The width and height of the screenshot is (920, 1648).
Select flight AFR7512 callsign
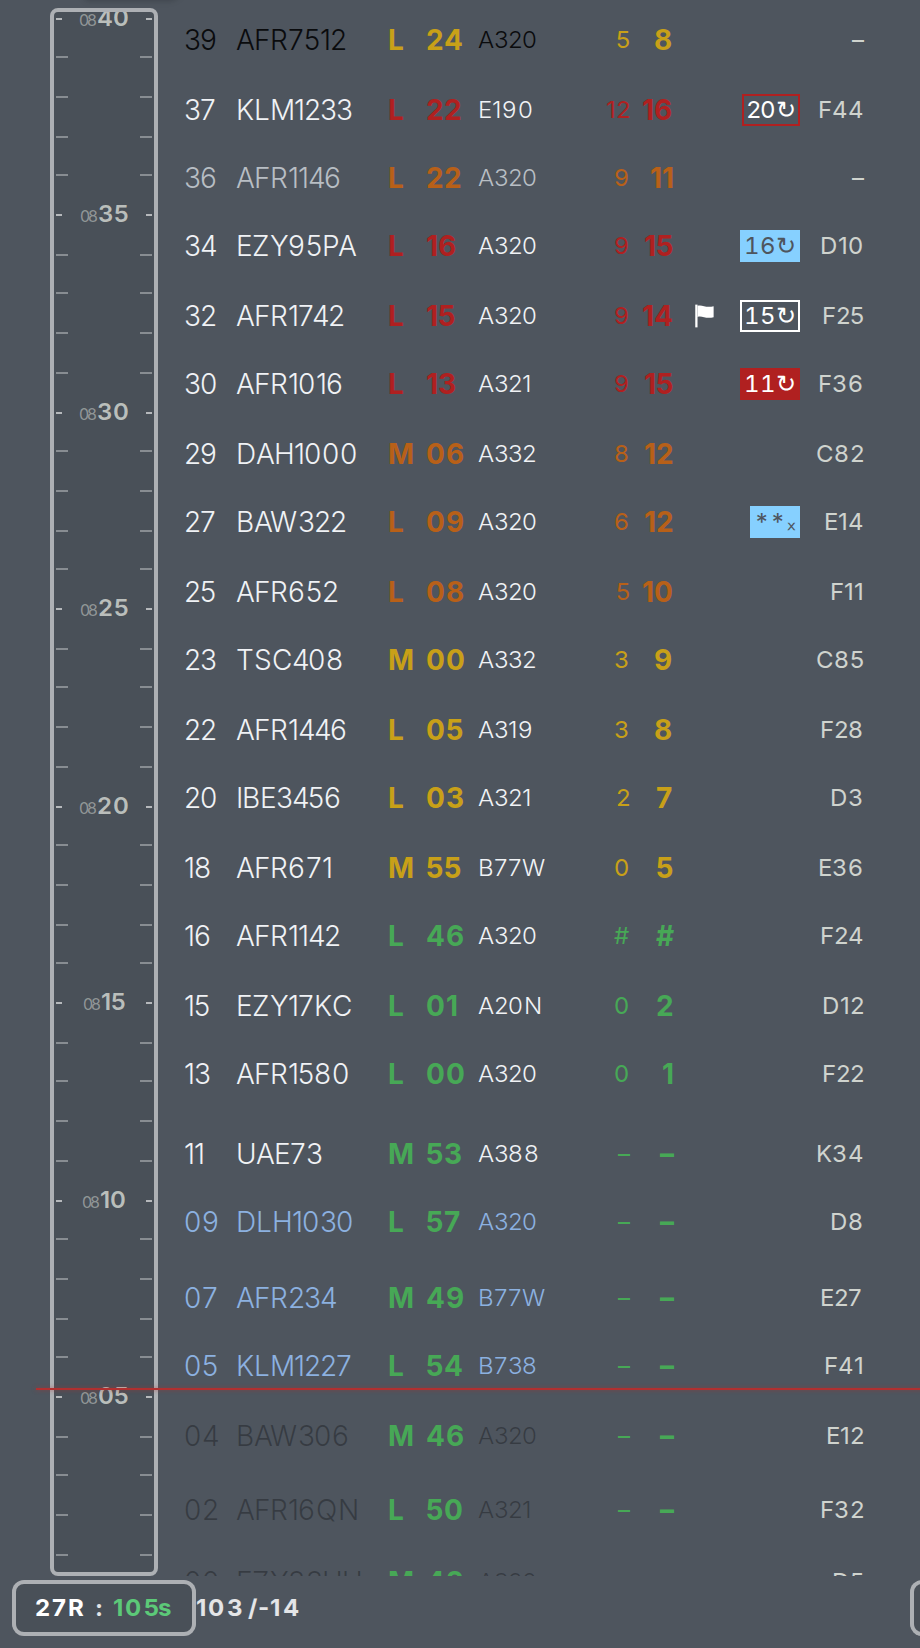pyautogui.click(x=291, y=40)
